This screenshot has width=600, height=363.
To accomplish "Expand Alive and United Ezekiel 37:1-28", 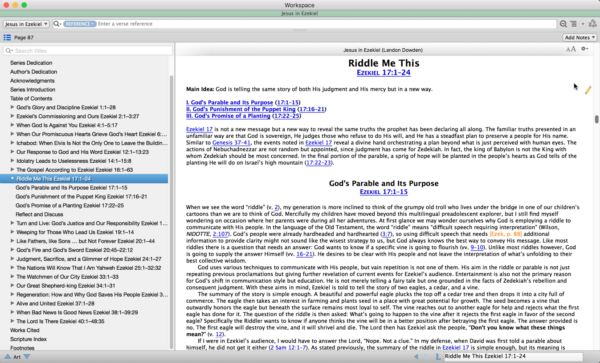I will (12, 303).
